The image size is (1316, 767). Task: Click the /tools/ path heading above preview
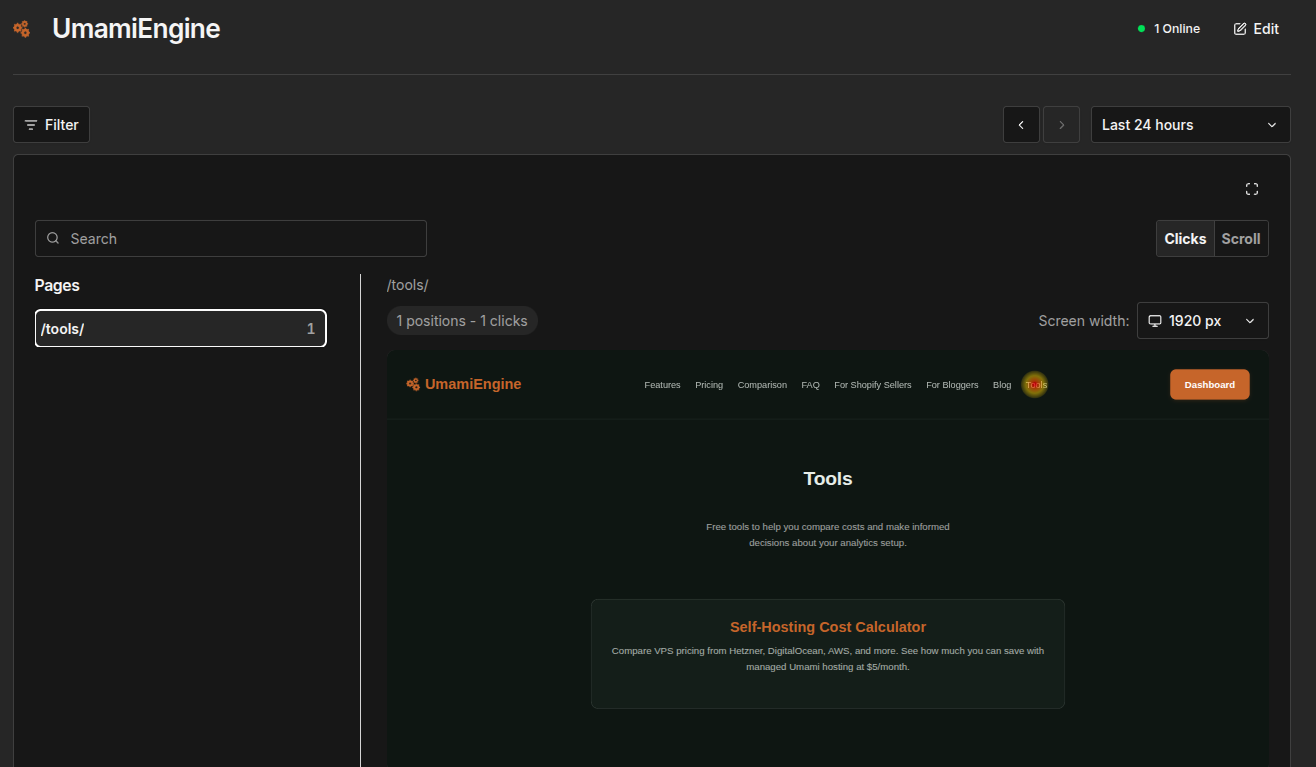coord(408,285)
